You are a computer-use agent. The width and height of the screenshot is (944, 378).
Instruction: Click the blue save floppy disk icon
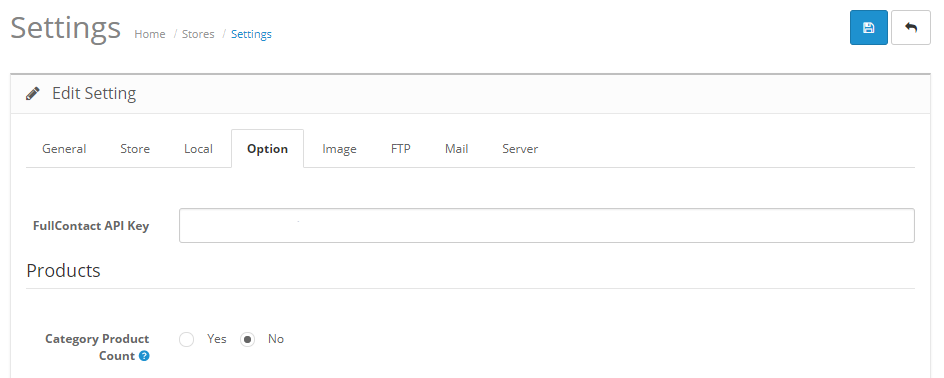coord(868,28)
